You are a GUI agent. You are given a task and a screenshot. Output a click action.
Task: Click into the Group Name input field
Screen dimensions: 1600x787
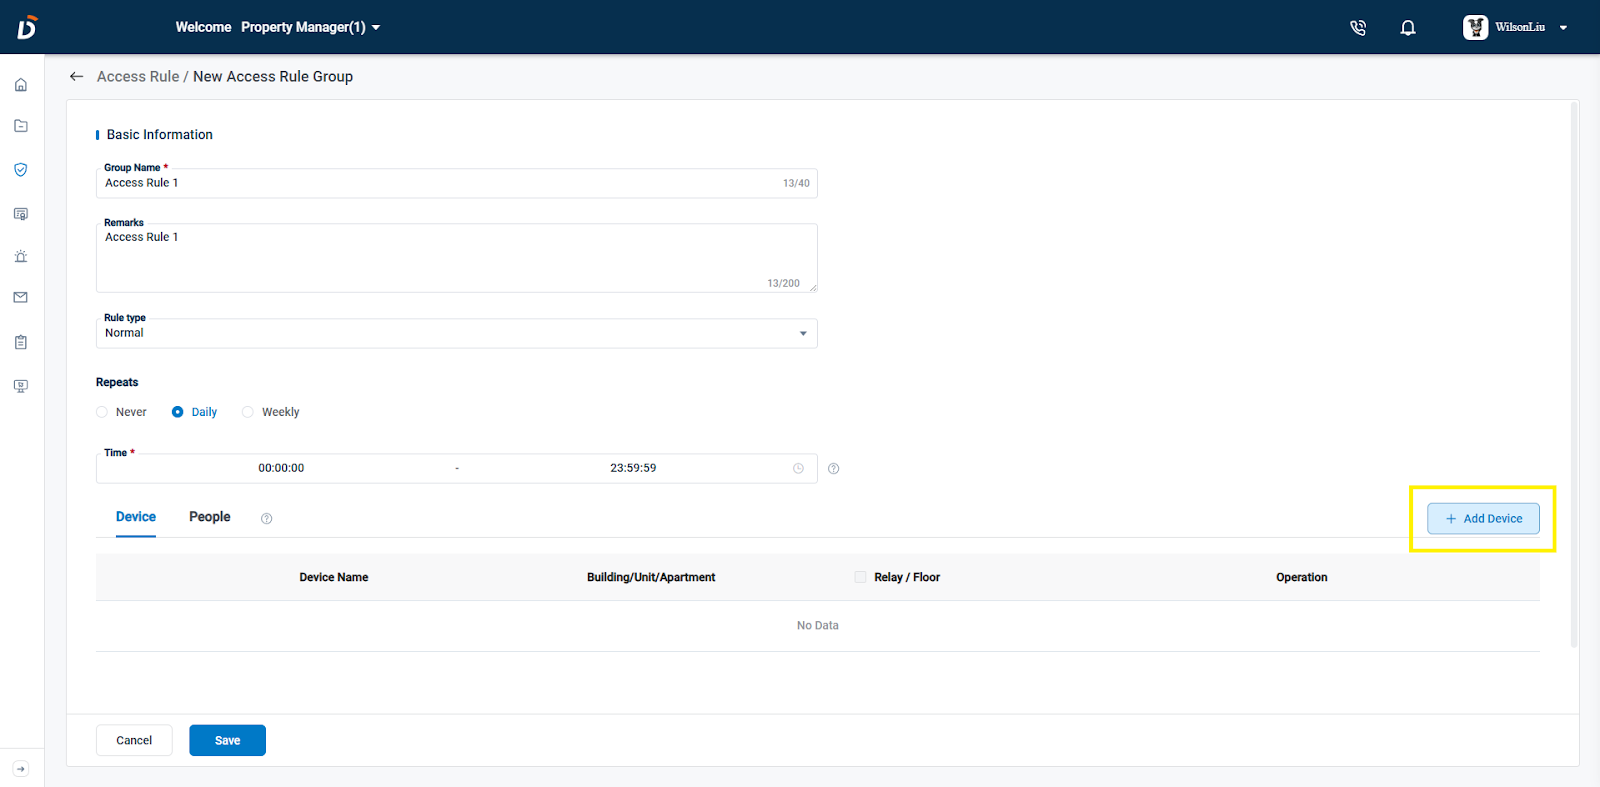440,184
